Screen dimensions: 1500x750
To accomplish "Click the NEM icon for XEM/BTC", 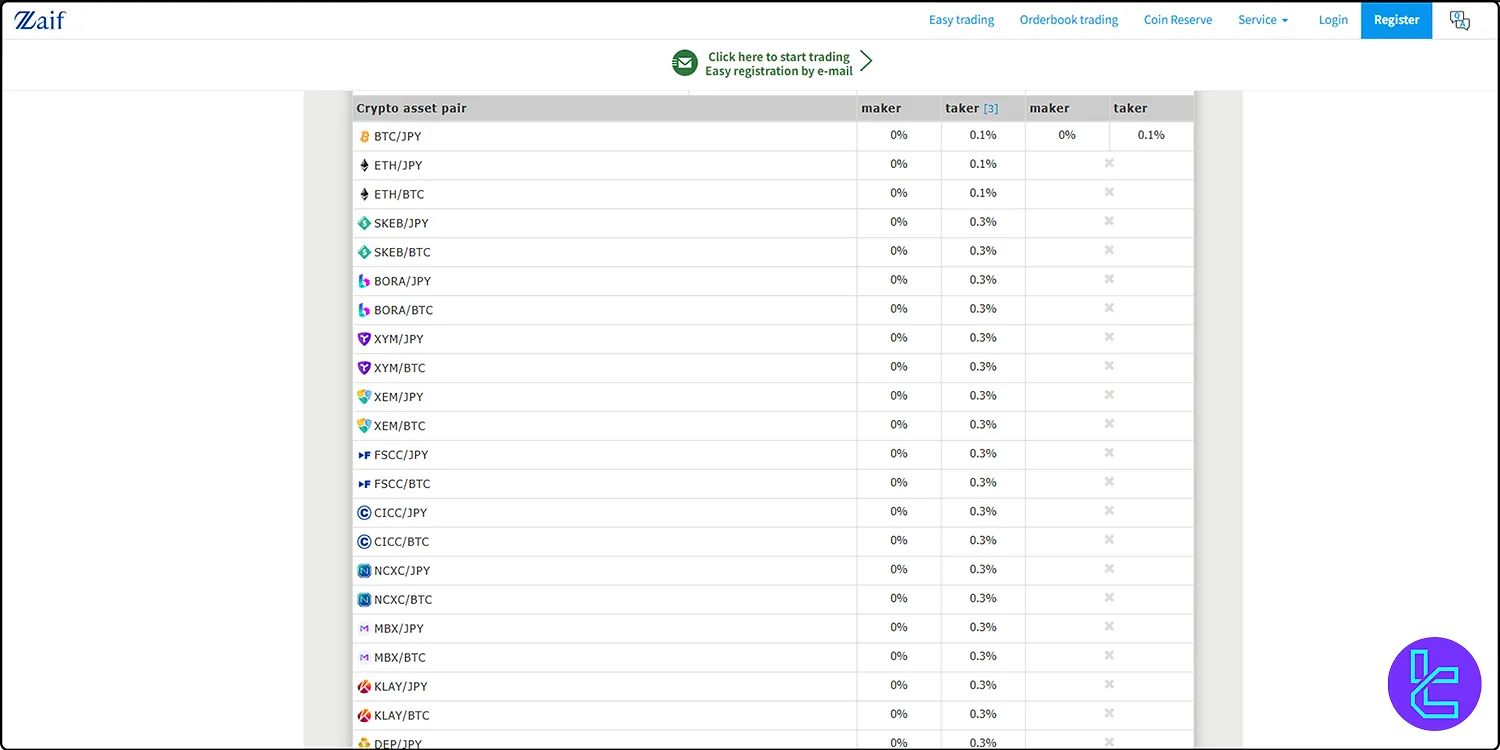I will coord(364,426).
